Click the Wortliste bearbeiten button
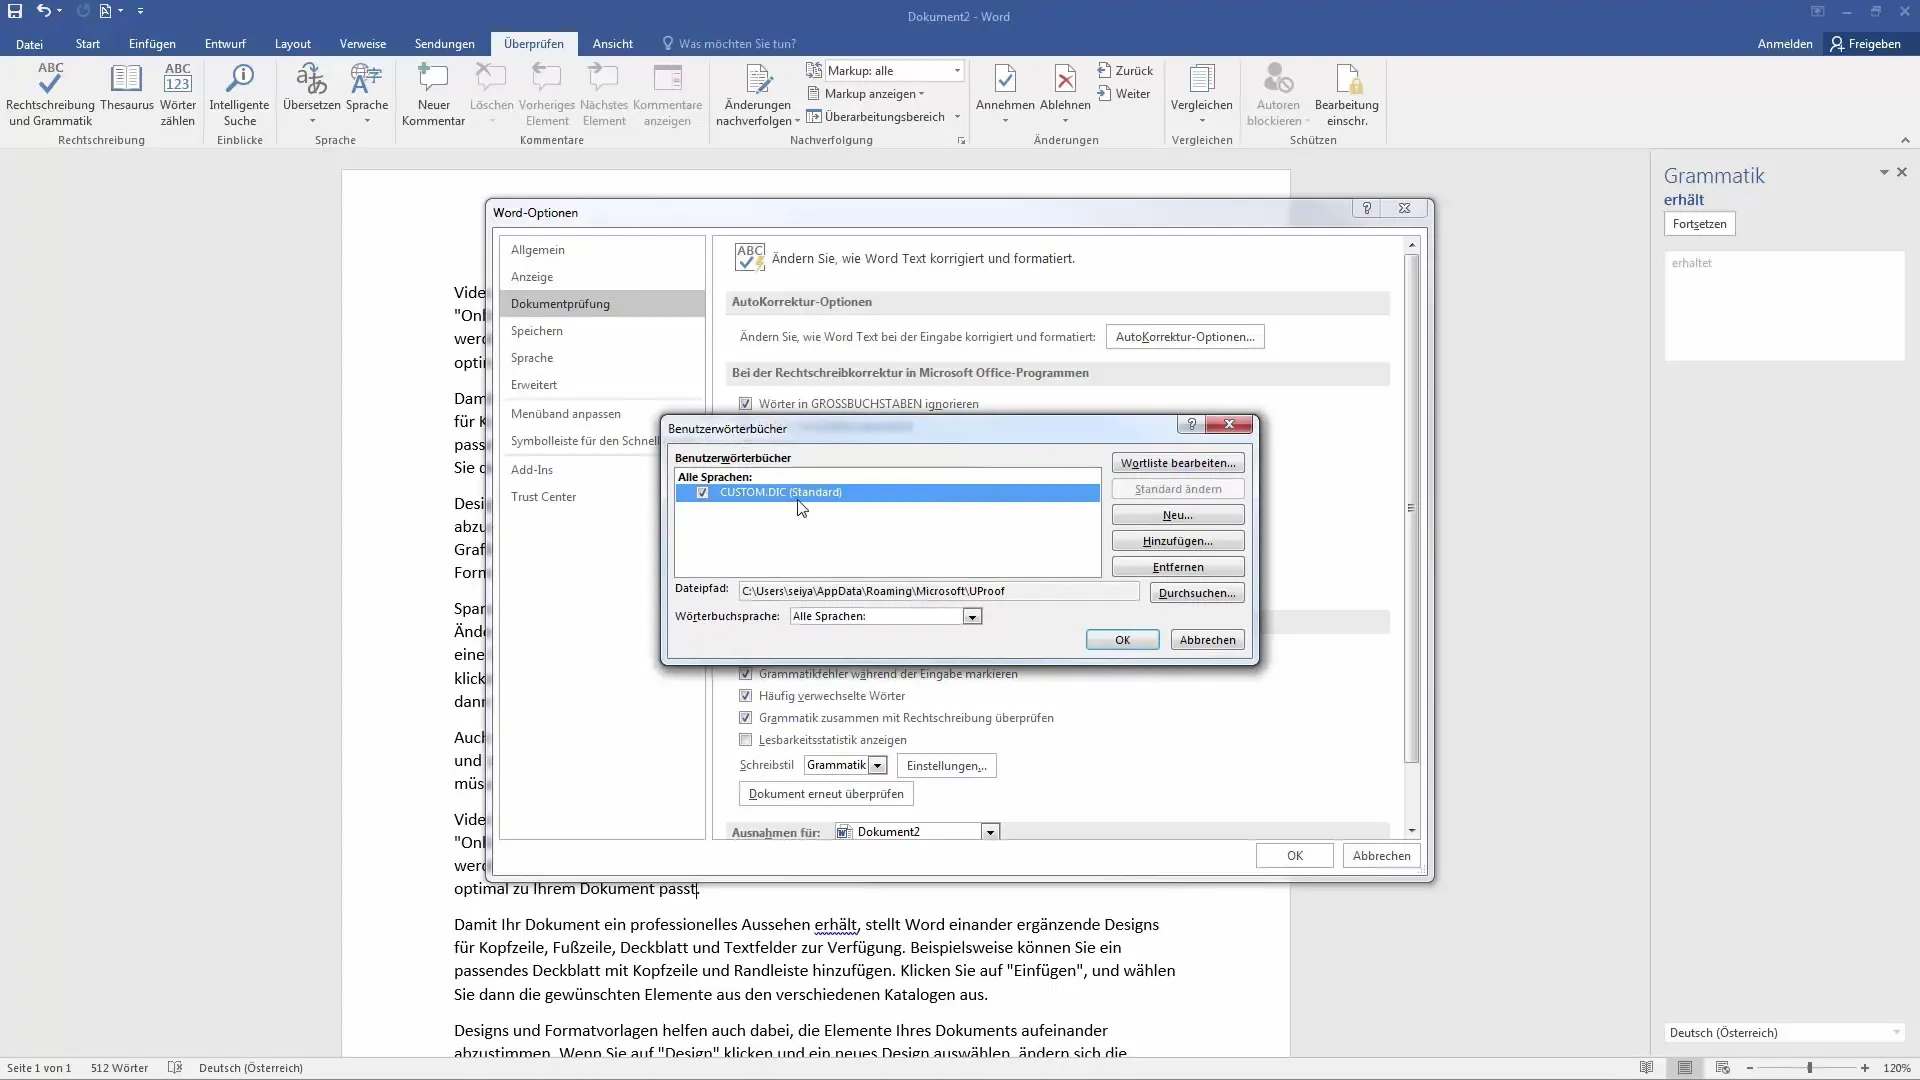Viewport: 1920px width, 1080px height. pos(1177,463)
